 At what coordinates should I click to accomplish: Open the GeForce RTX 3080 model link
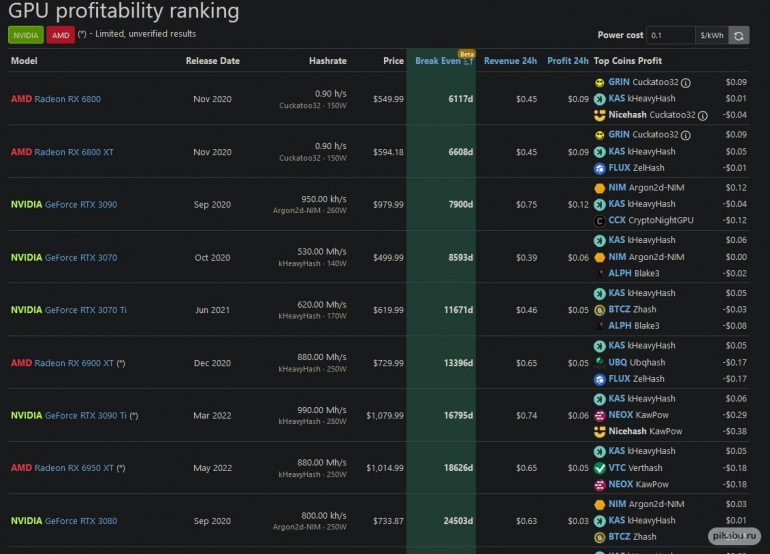[80, 521]
